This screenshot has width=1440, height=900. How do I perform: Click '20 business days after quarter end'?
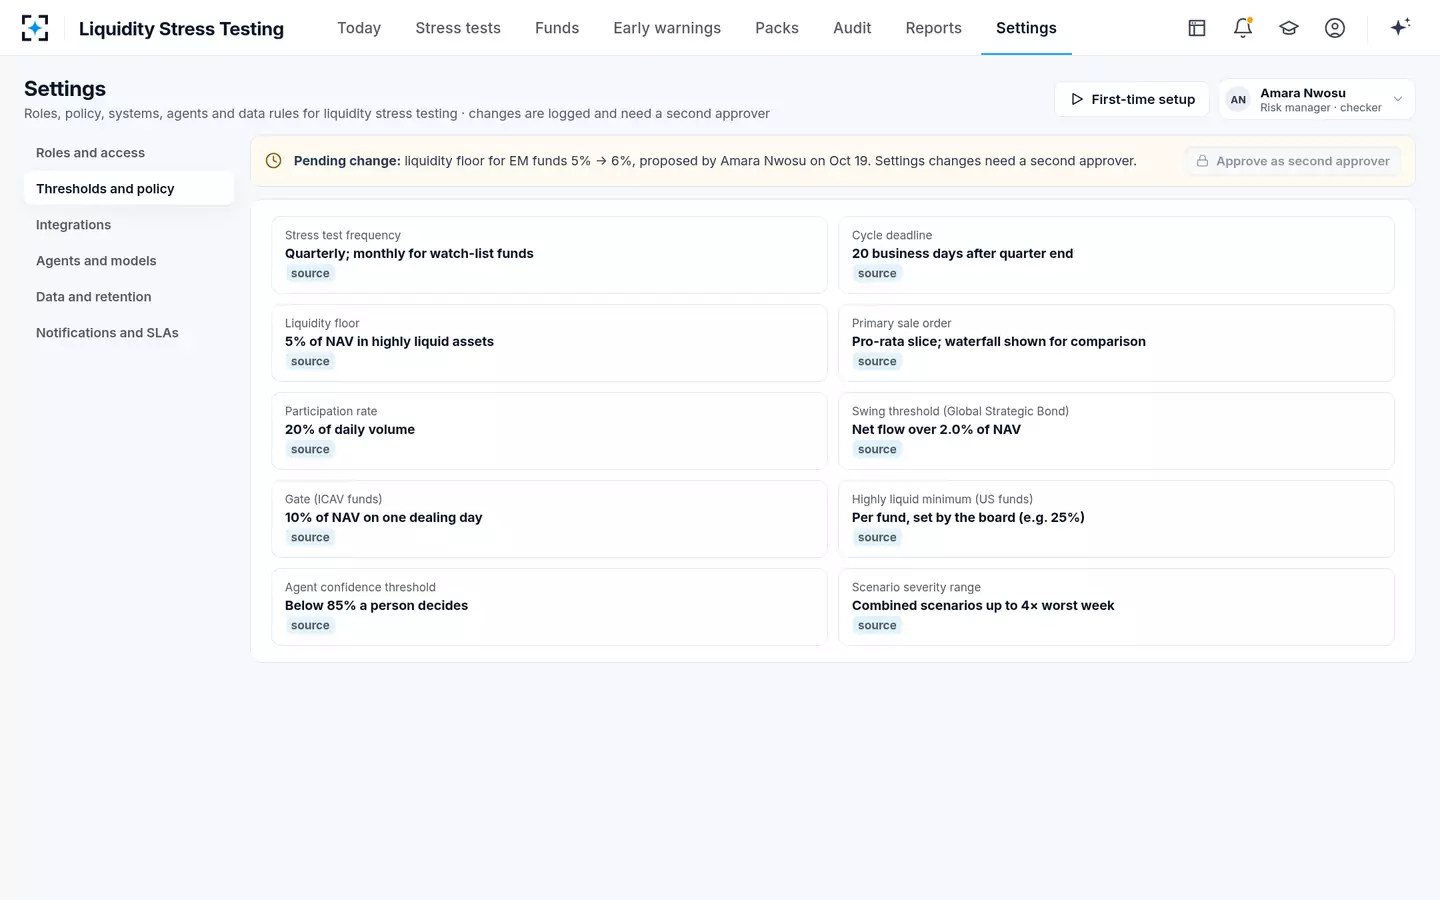pos(962,254)
